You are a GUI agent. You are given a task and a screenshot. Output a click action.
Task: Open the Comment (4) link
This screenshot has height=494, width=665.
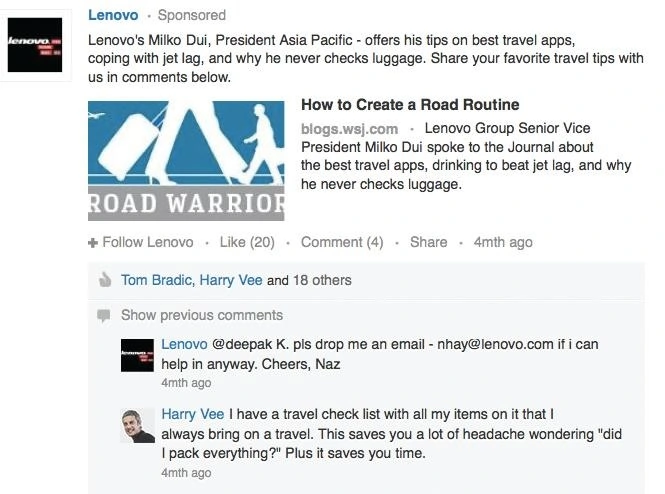pos(342,242)
